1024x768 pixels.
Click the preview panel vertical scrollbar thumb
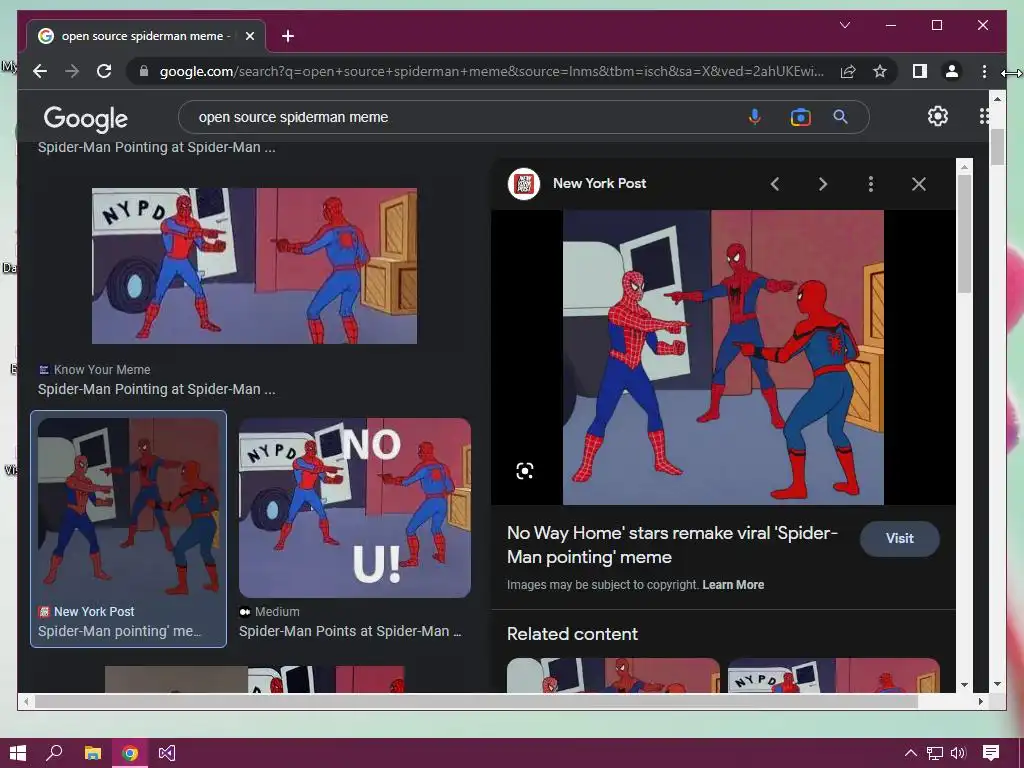click(x=964, y=232)
